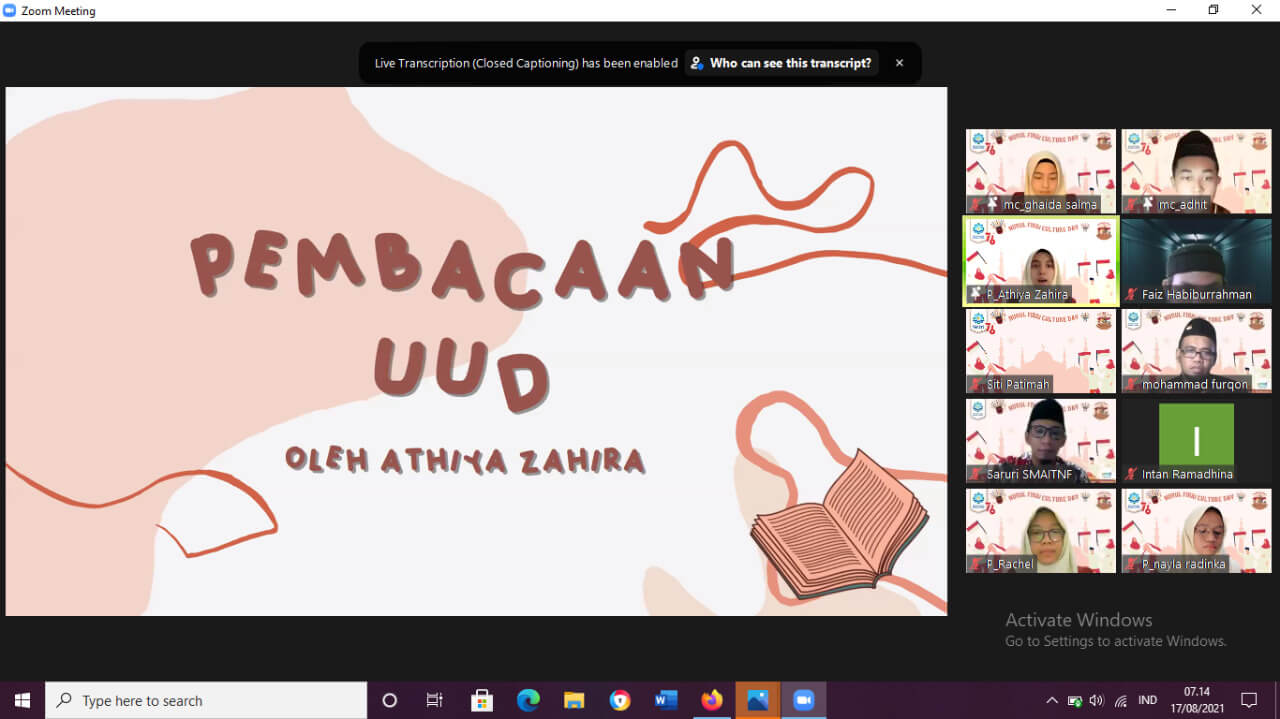Open the Zoom icon in the taskbar
This screenshot has height=719, width=1280.
coord(804,700)
